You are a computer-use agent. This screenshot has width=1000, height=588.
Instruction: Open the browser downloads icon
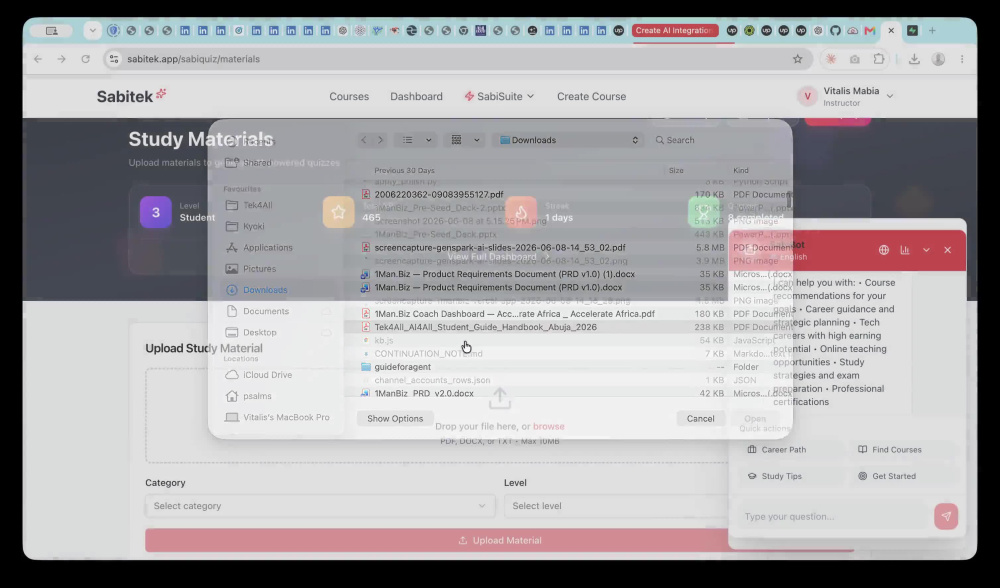pyautogui.click(x=914, y=59)
